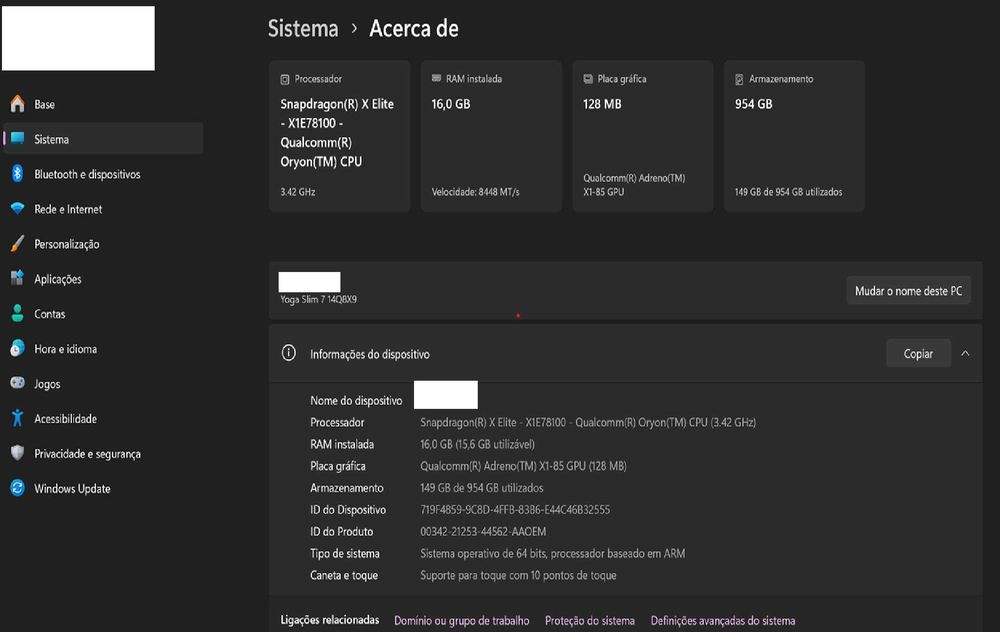Open Contas settings

(103, 313)
